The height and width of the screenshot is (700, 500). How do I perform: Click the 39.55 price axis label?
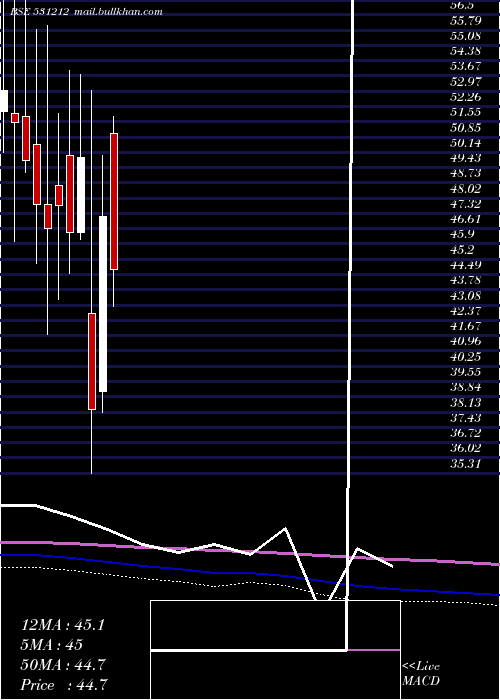point(466,372)
